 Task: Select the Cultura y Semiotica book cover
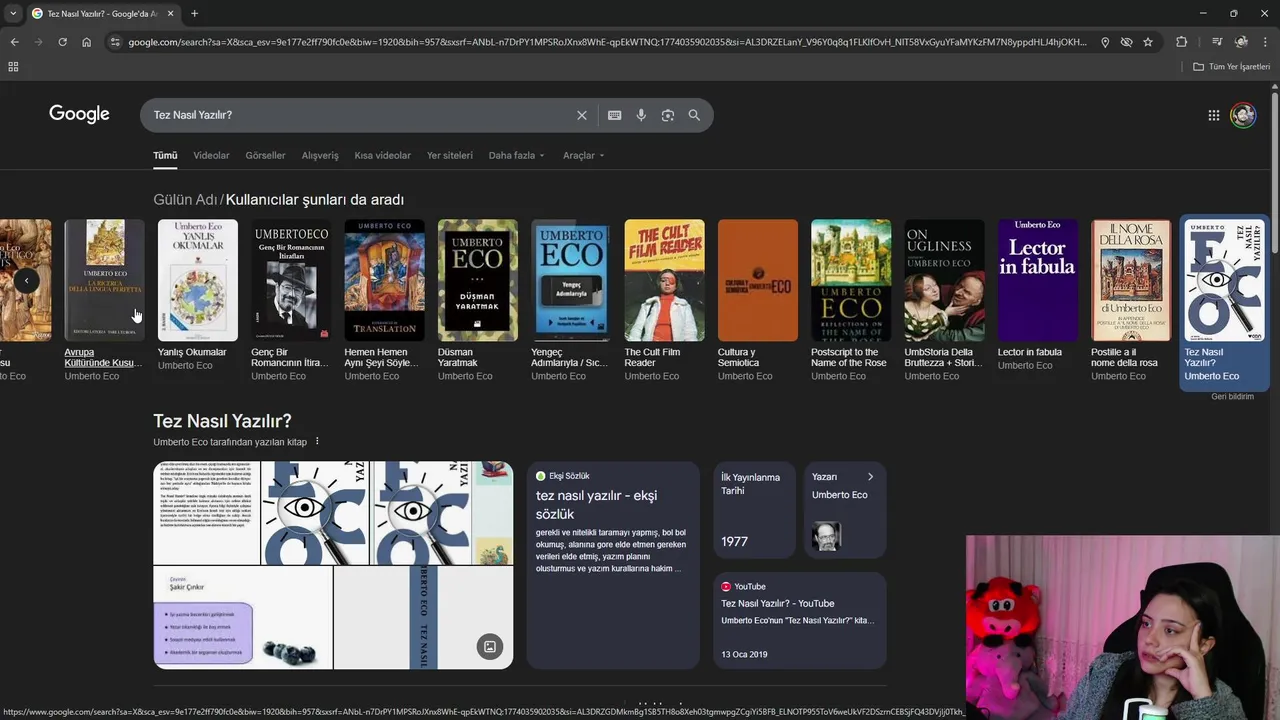(758, 280)
